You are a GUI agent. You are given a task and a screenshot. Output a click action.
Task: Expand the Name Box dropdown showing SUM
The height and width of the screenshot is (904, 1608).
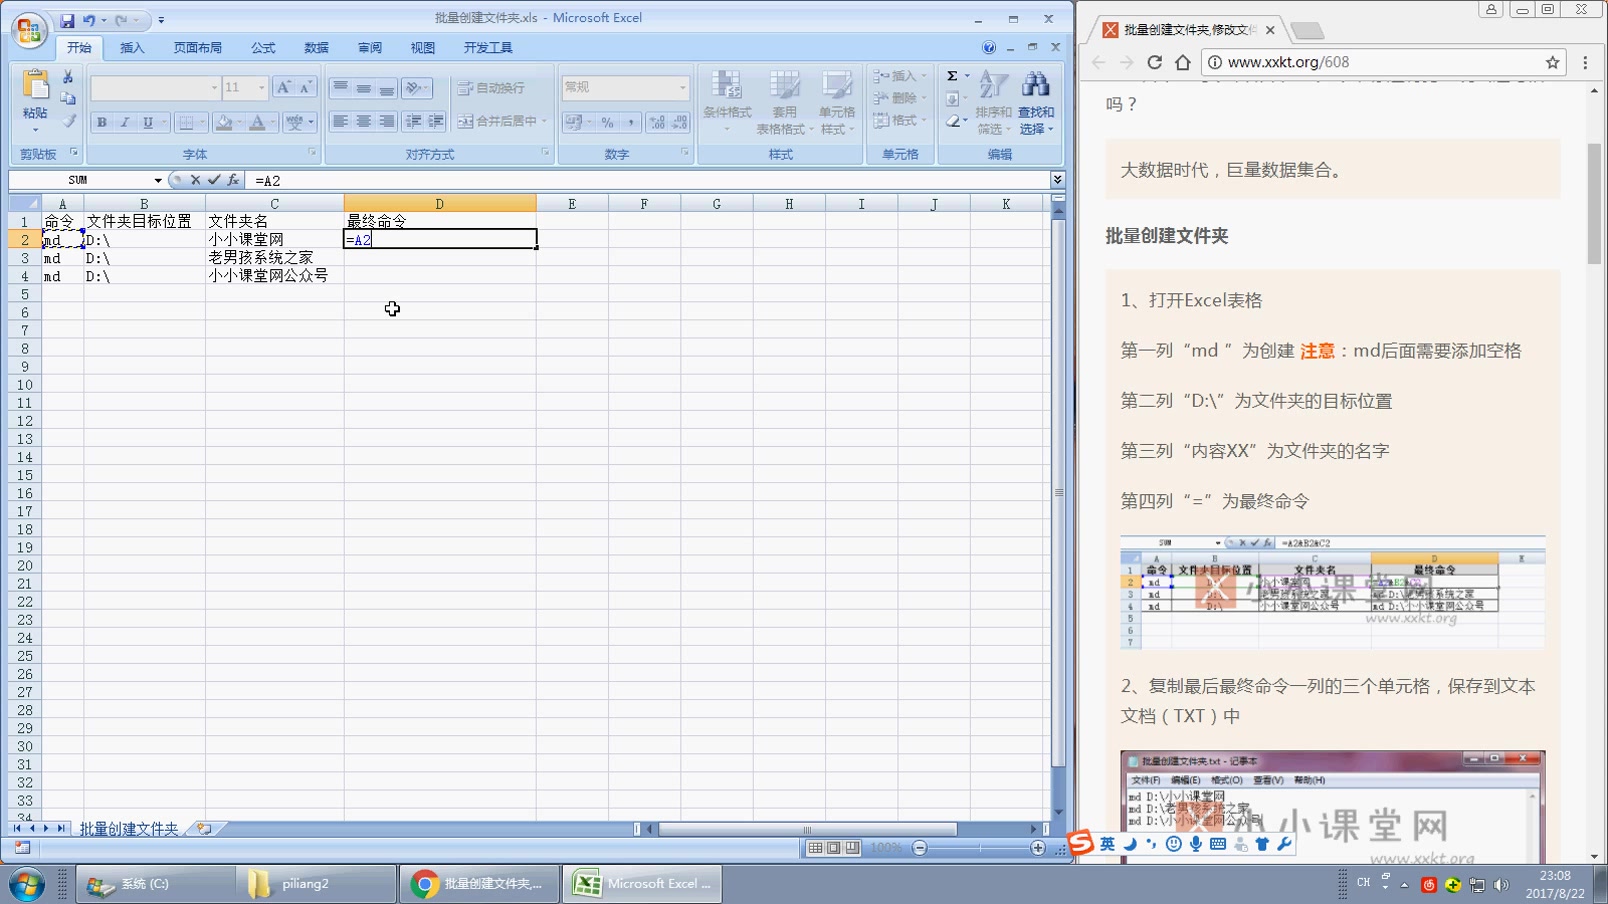coord(158,180)
